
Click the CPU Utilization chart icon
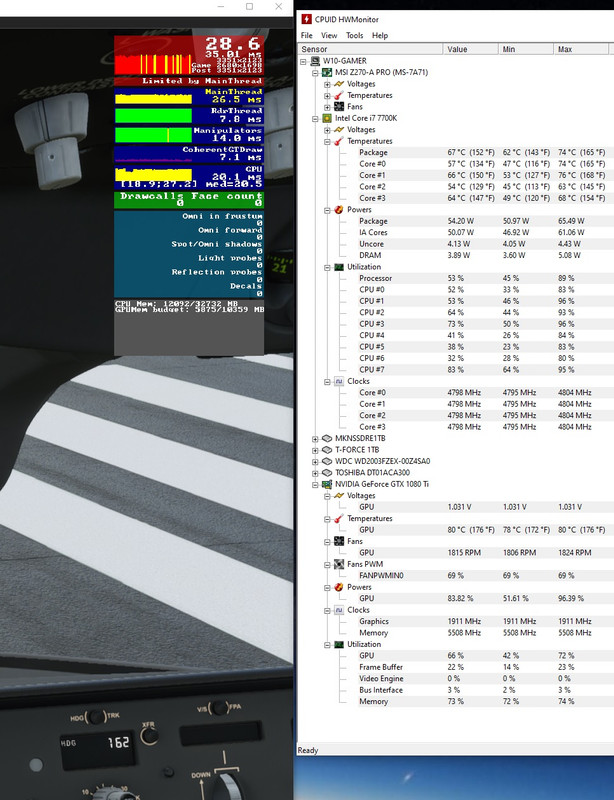point(339,267)
